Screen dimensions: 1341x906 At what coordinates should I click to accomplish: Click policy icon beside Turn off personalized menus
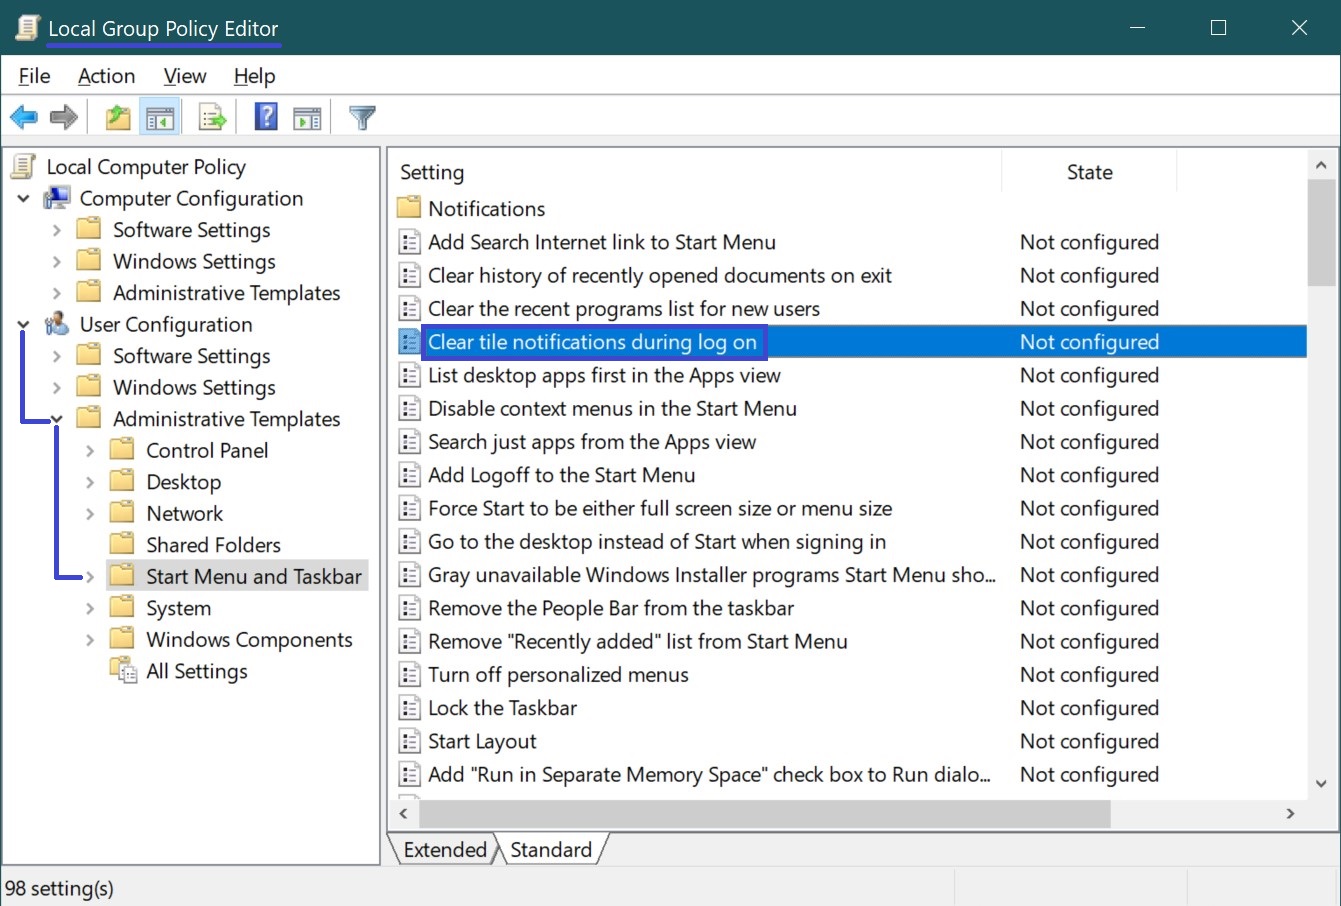409,675
